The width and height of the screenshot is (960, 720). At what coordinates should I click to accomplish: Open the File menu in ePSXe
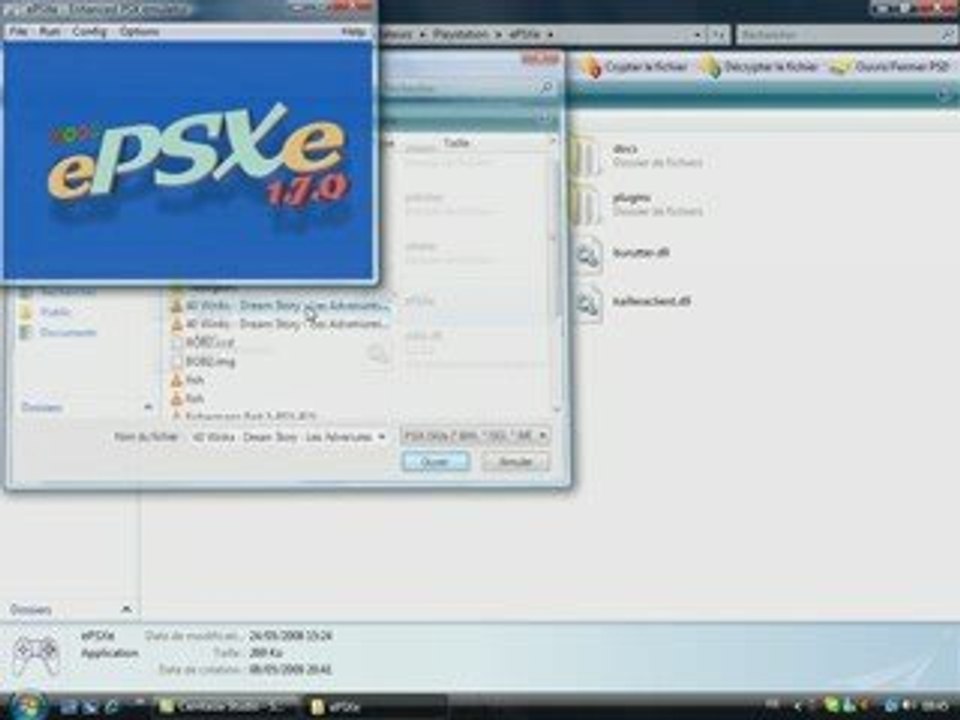click(x=18, y=31)
